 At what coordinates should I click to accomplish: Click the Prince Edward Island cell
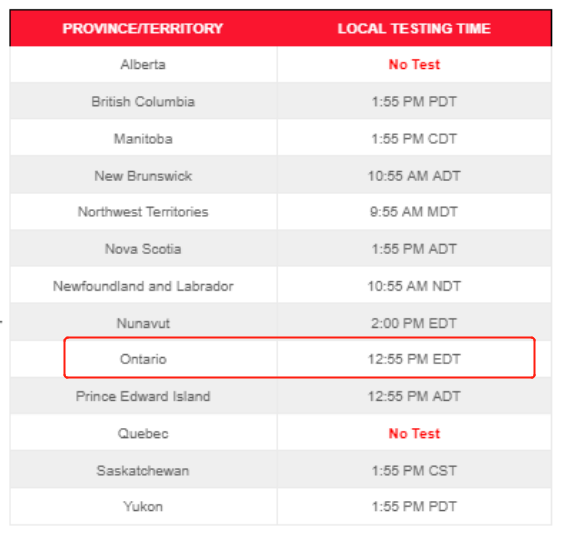pyautogui.click(x=143, y=396)
